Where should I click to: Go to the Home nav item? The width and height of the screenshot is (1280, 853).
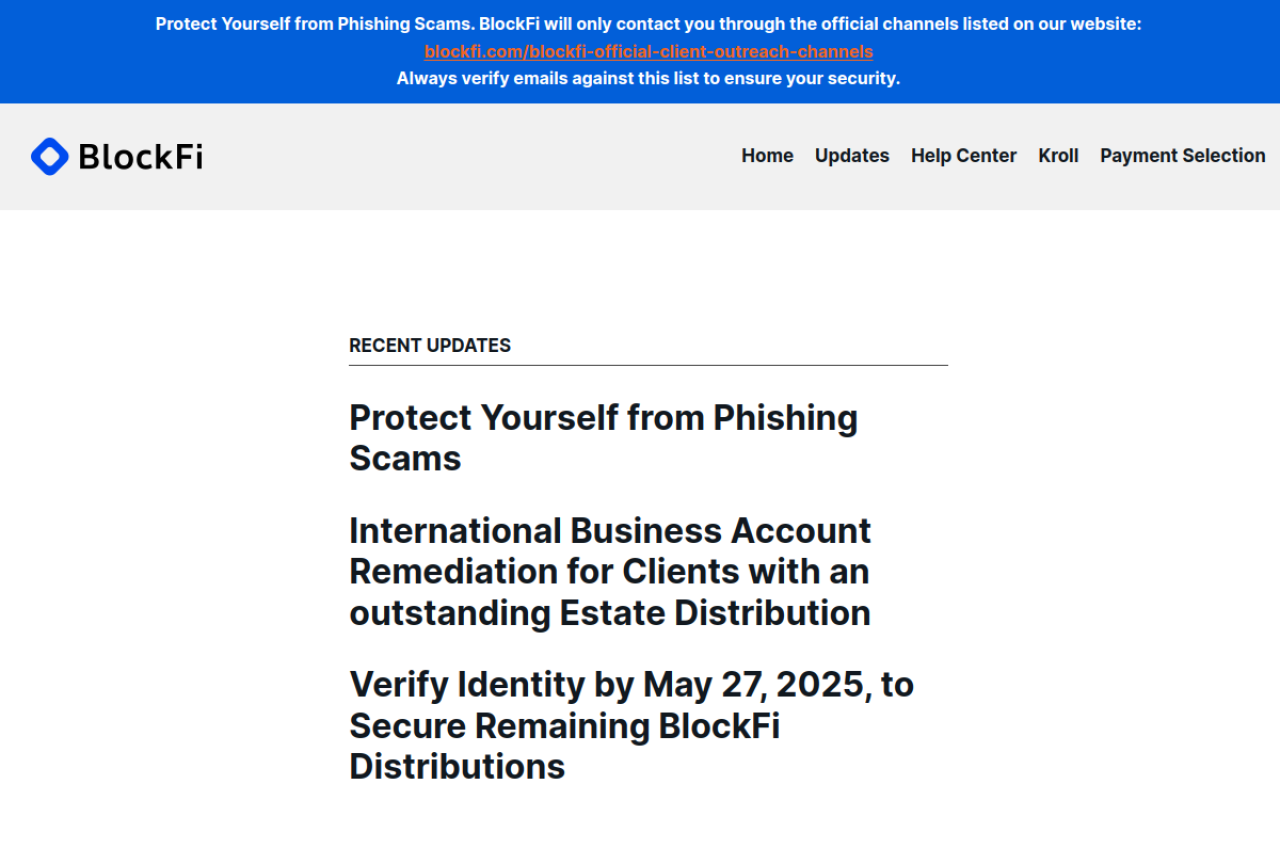(x=767, y=156)
